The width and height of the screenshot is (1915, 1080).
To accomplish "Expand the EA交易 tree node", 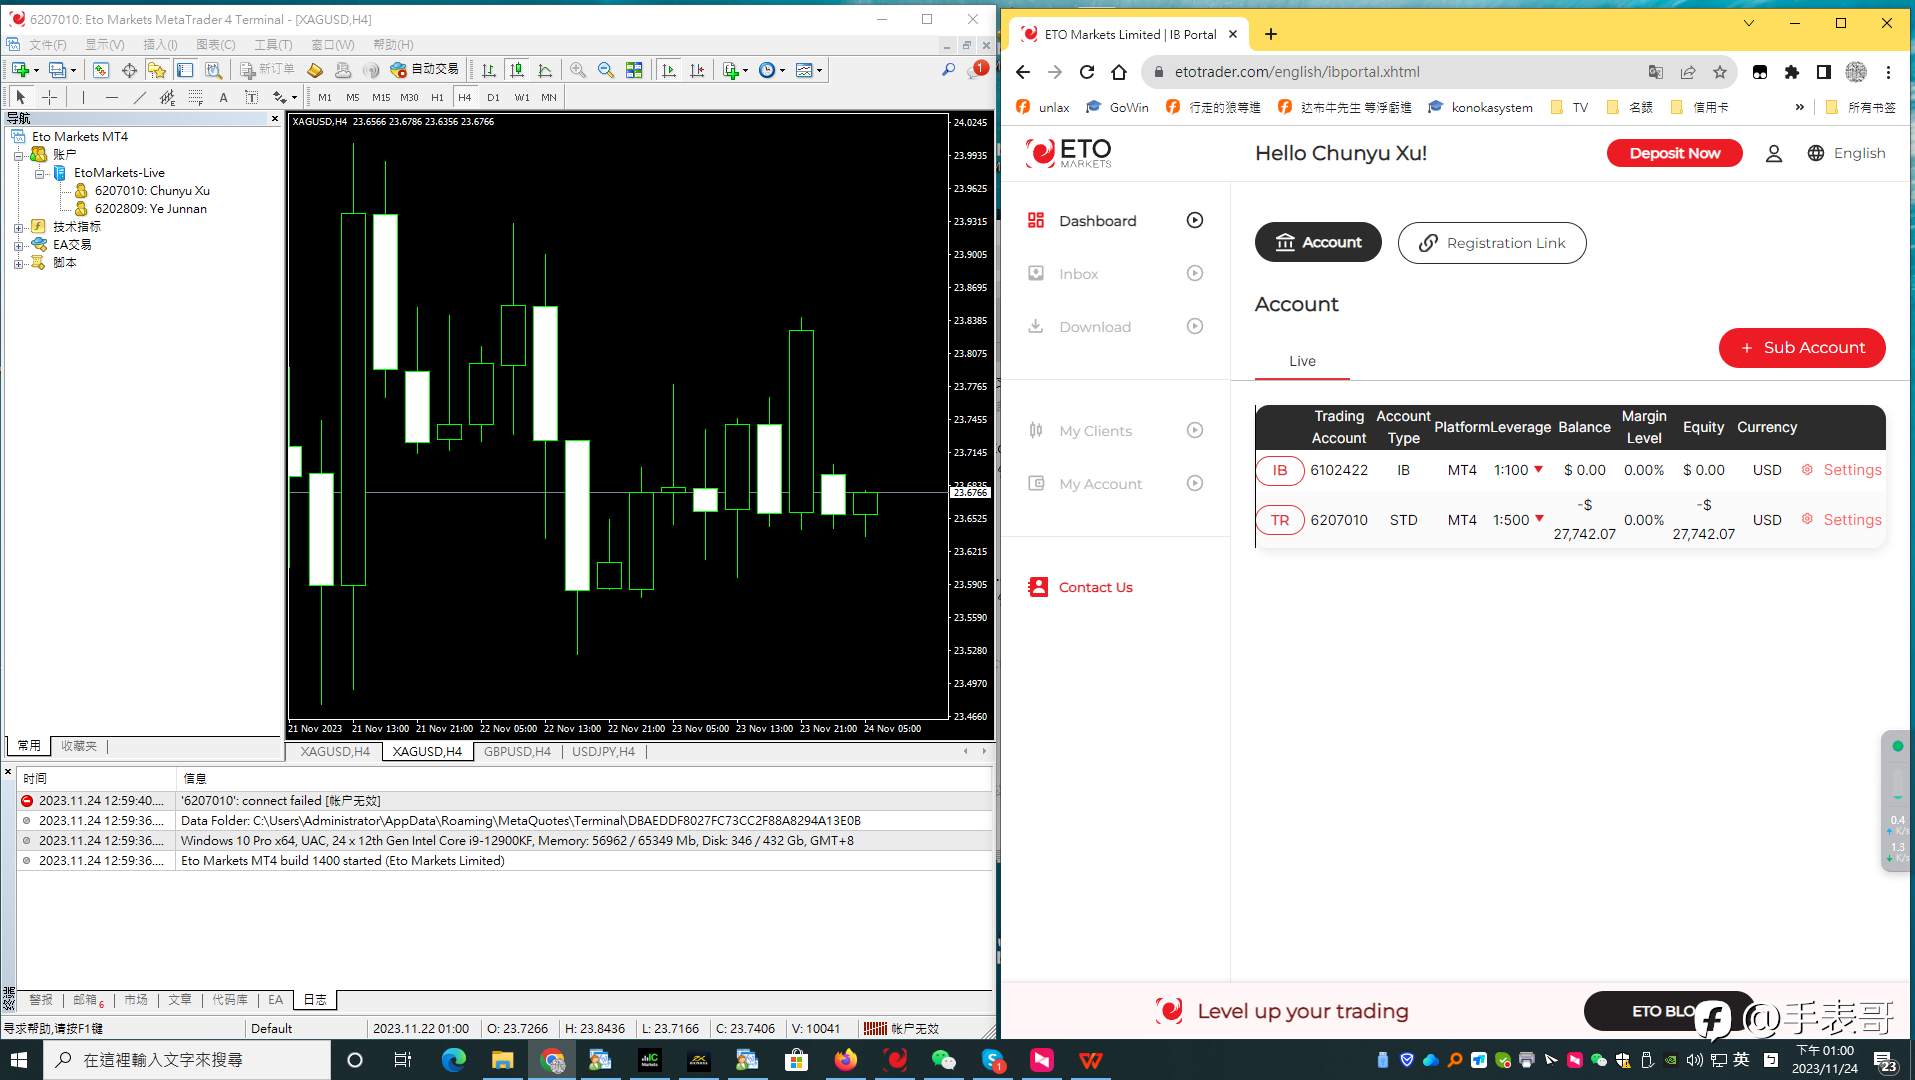I will pyautogui.click(x=18, y=245).
